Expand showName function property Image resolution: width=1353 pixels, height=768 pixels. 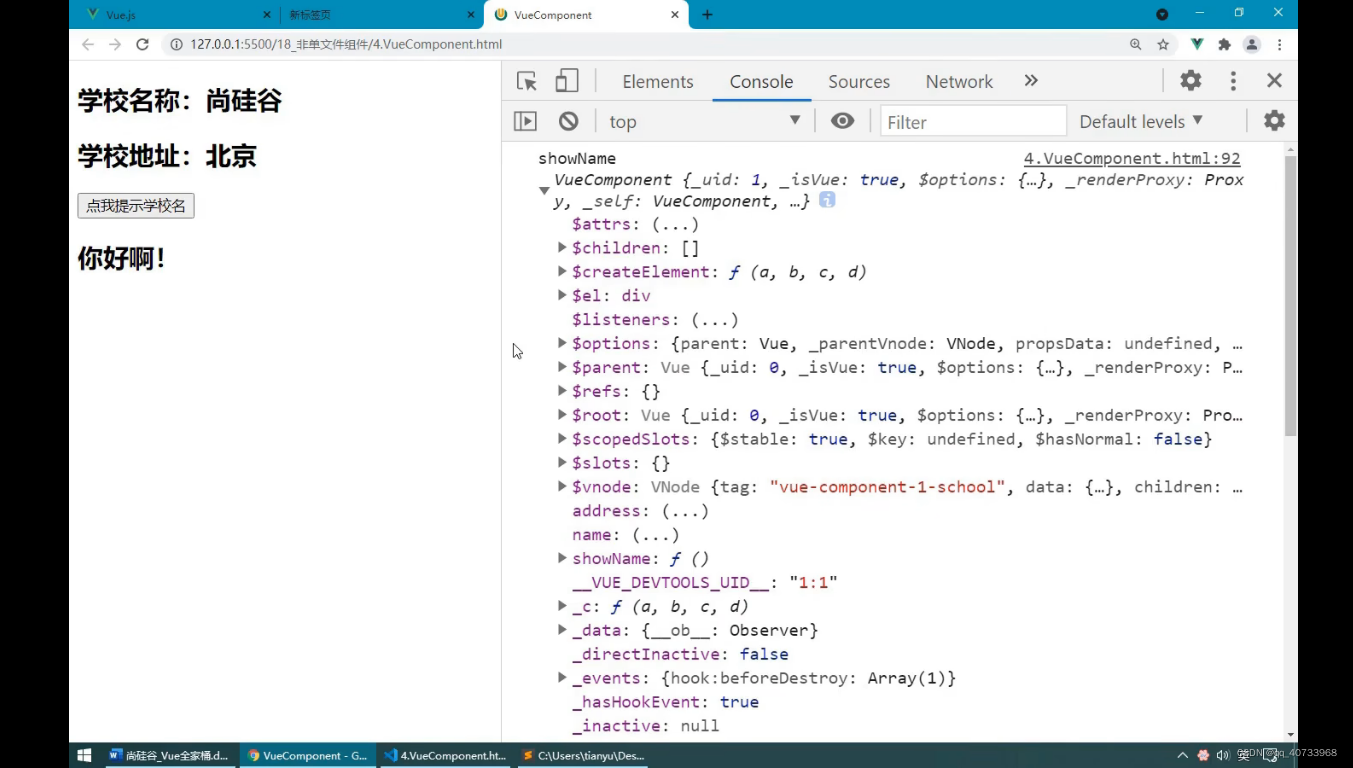coord(562,558)
